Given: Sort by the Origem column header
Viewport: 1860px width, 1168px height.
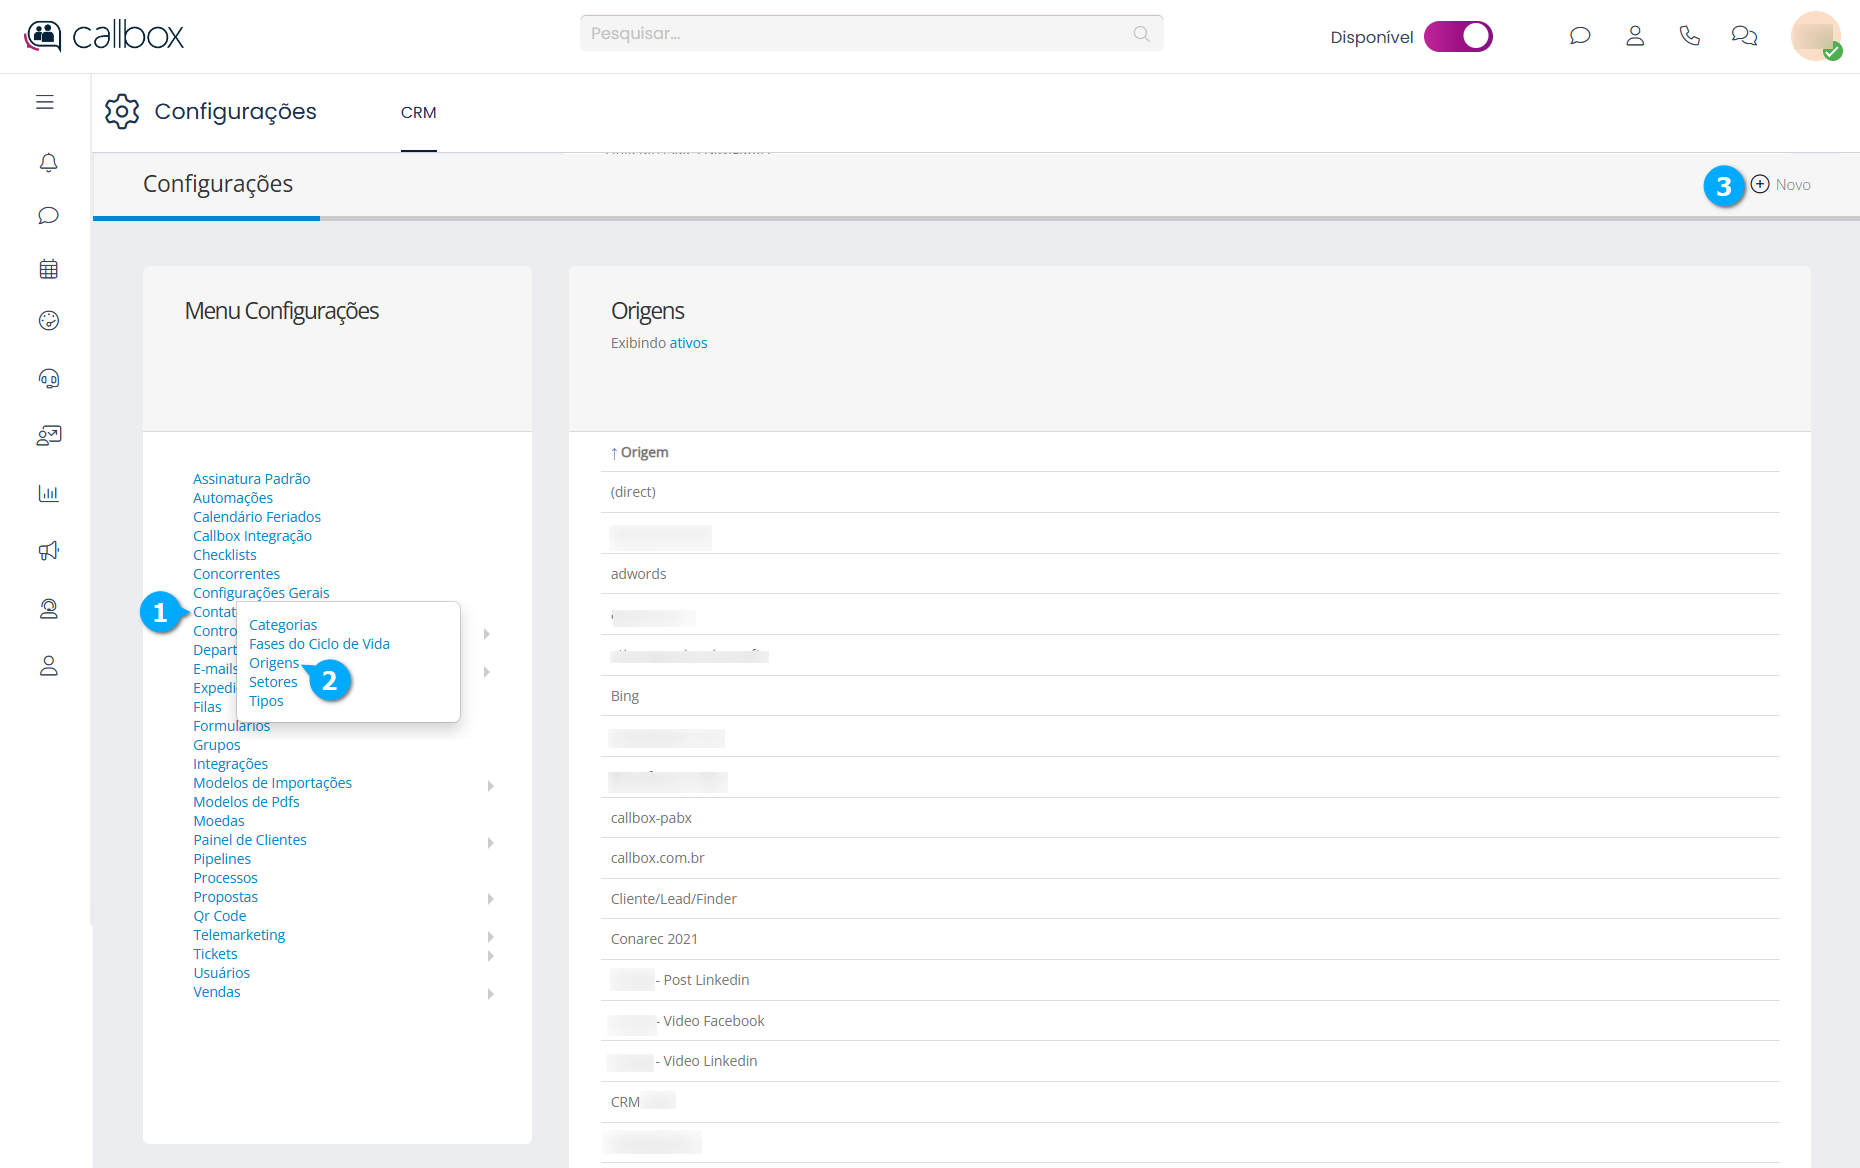Looking at the screenshot, I should 643,453.
